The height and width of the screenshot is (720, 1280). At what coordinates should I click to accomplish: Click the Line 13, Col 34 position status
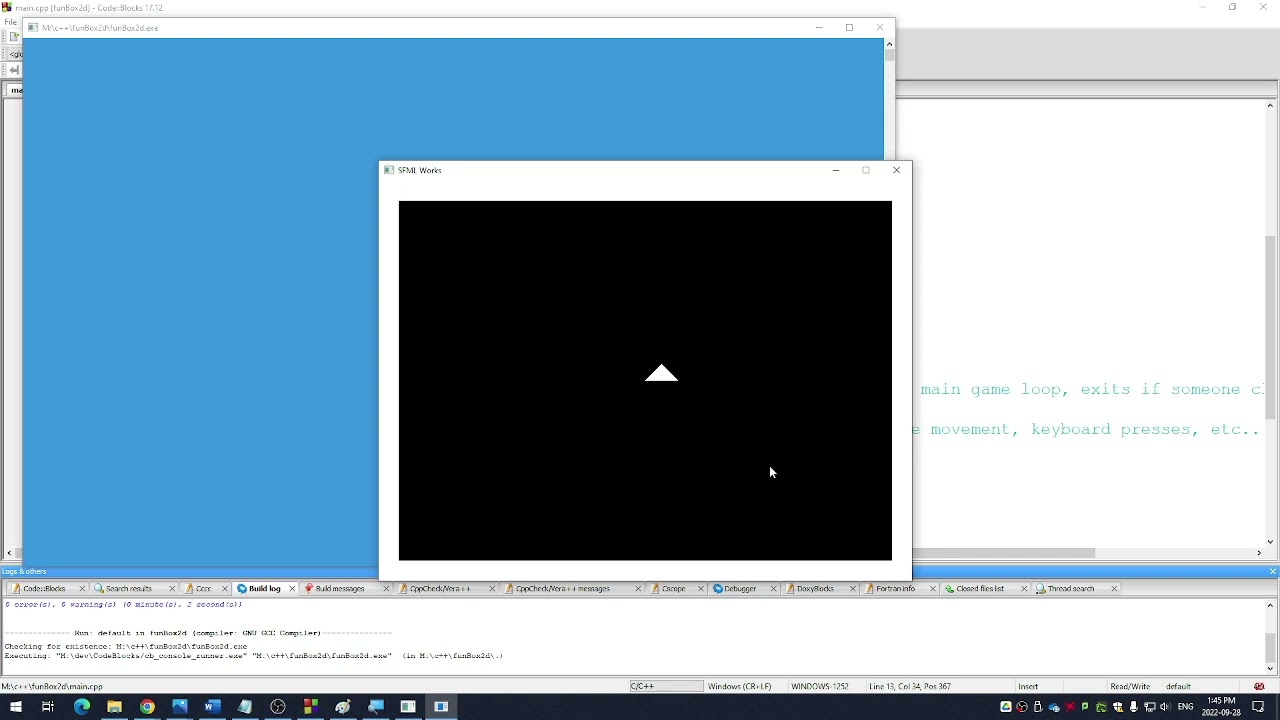click(910, 687)
